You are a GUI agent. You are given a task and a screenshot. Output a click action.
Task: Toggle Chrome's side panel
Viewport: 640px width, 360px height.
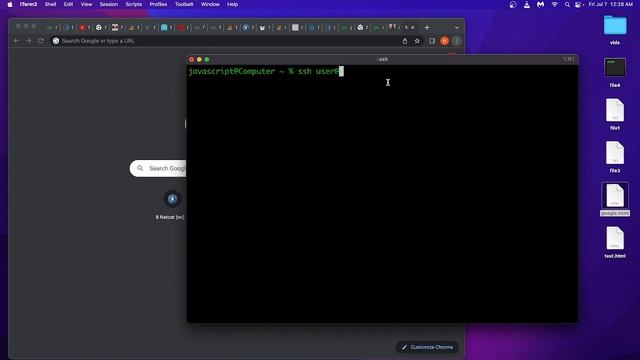tap(432, 41)
